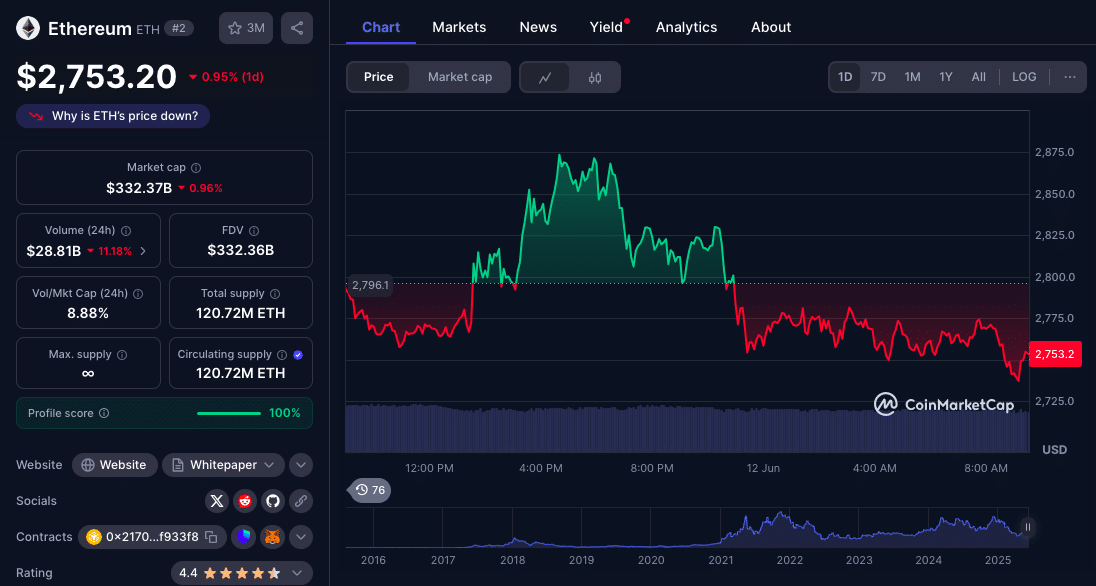The image size is (1096, 586).
Task: Enable LOG scale on the chart
Action: 1024,77
